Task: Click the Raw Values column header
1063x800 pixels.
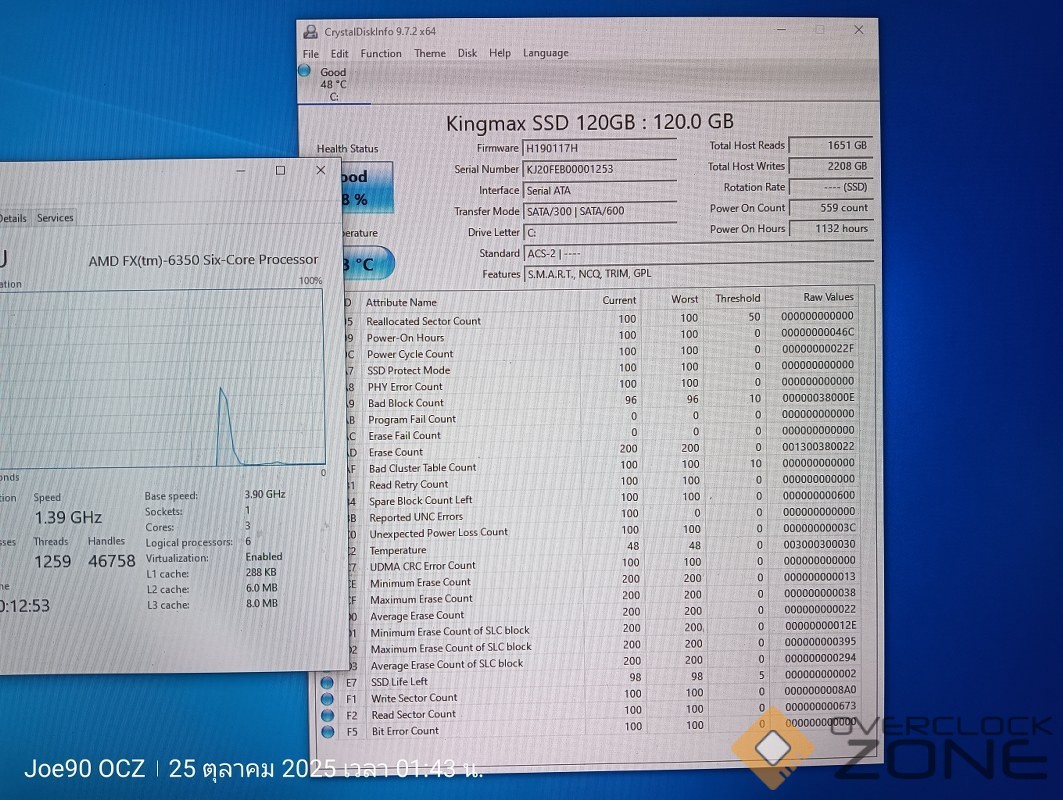Action: click(x=828, y=298)
